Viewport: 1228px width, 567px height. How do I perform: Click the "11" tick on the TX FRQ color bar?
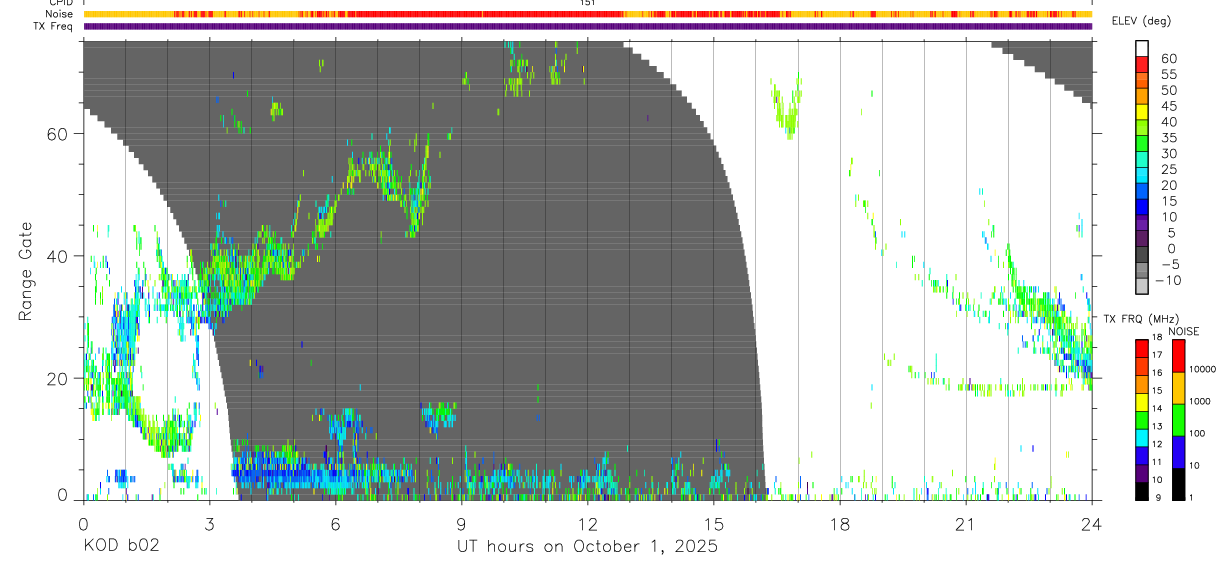[1157, 462]
